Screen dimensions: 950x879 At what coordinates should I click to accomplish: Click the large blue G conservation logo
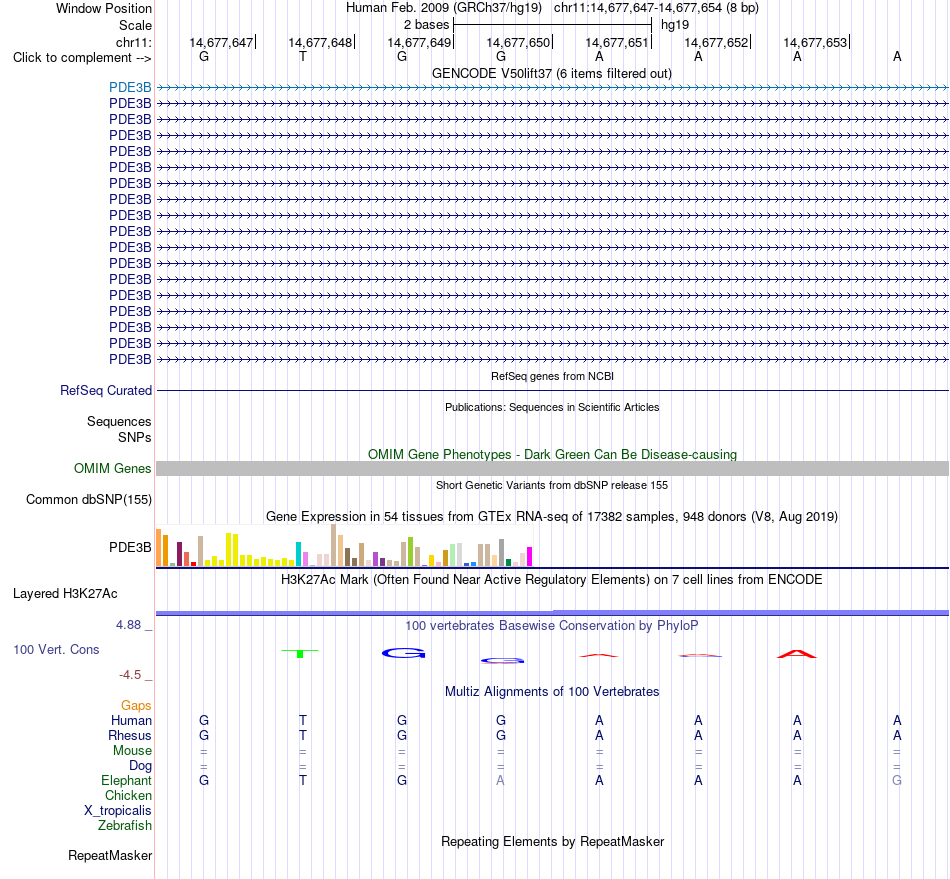(404, 653)
